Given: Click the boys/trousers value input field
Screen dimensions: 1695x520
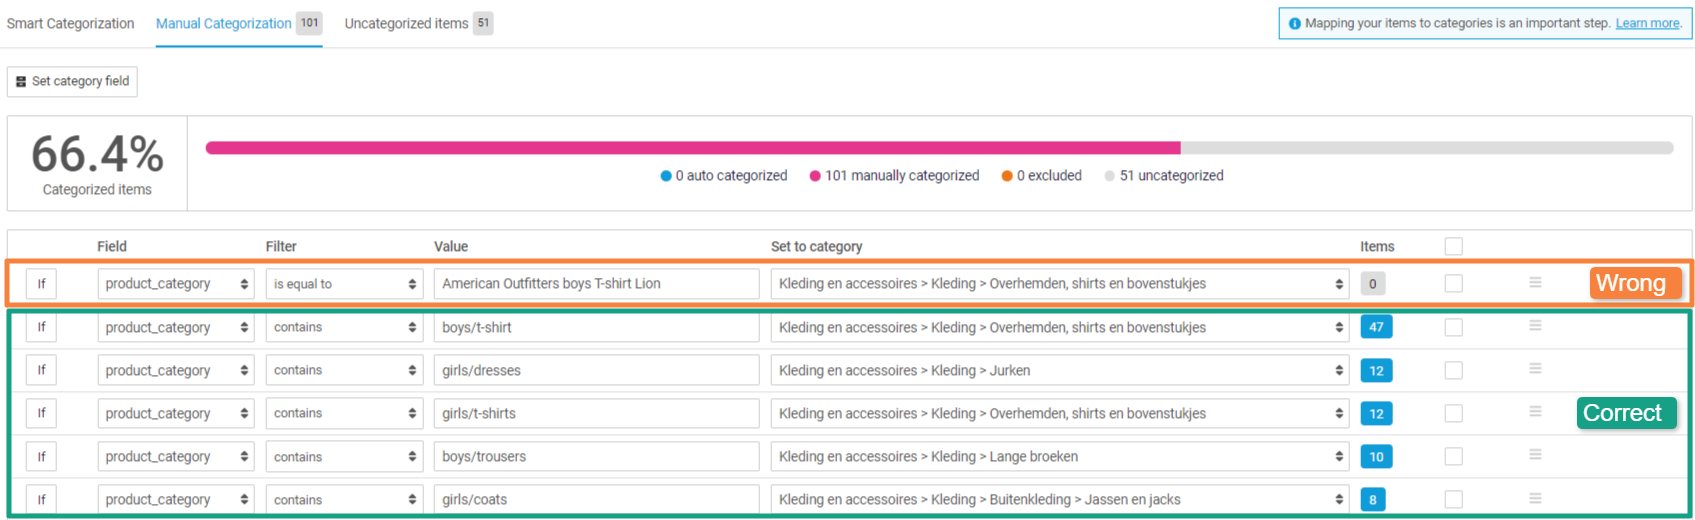Looking at the screenshot, I should pos(596,457).
